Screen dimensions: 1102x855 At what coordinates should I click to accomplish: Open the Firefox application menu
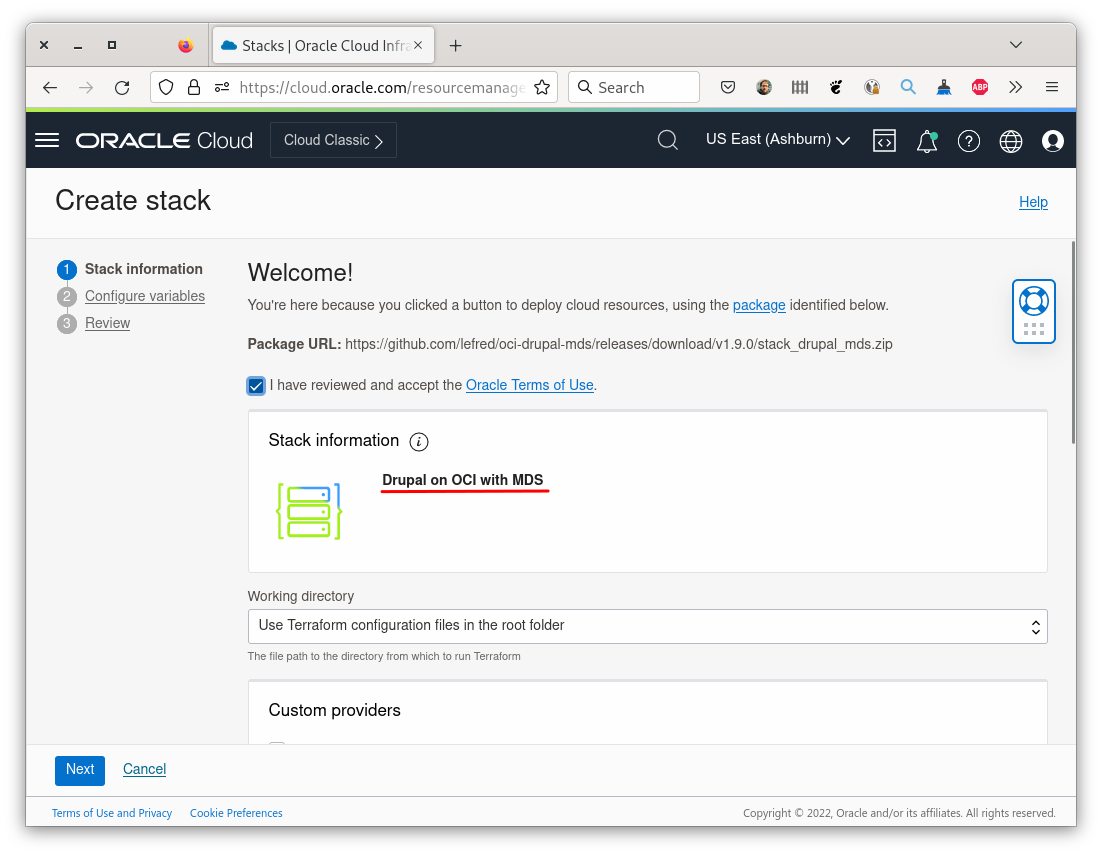click(1051, 87)
